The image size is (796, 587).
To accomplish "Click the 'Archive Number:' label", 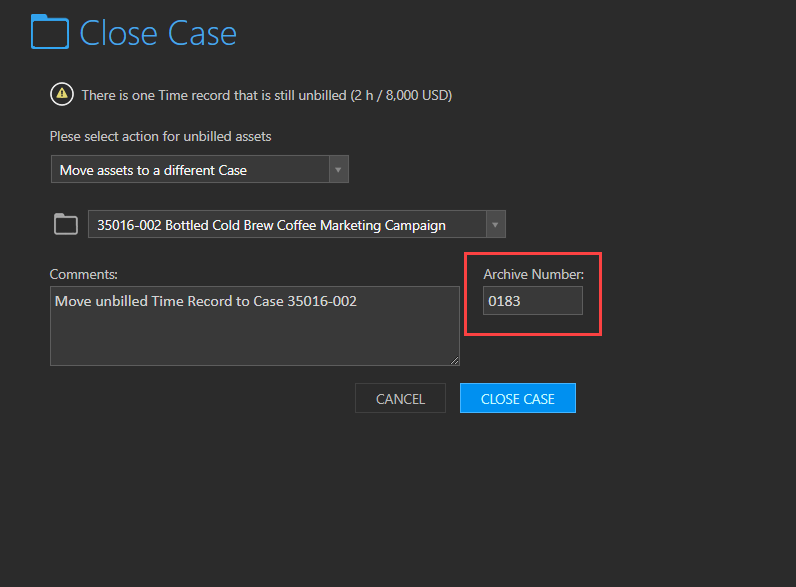I will pyautogui.click(x=533, y=274).
